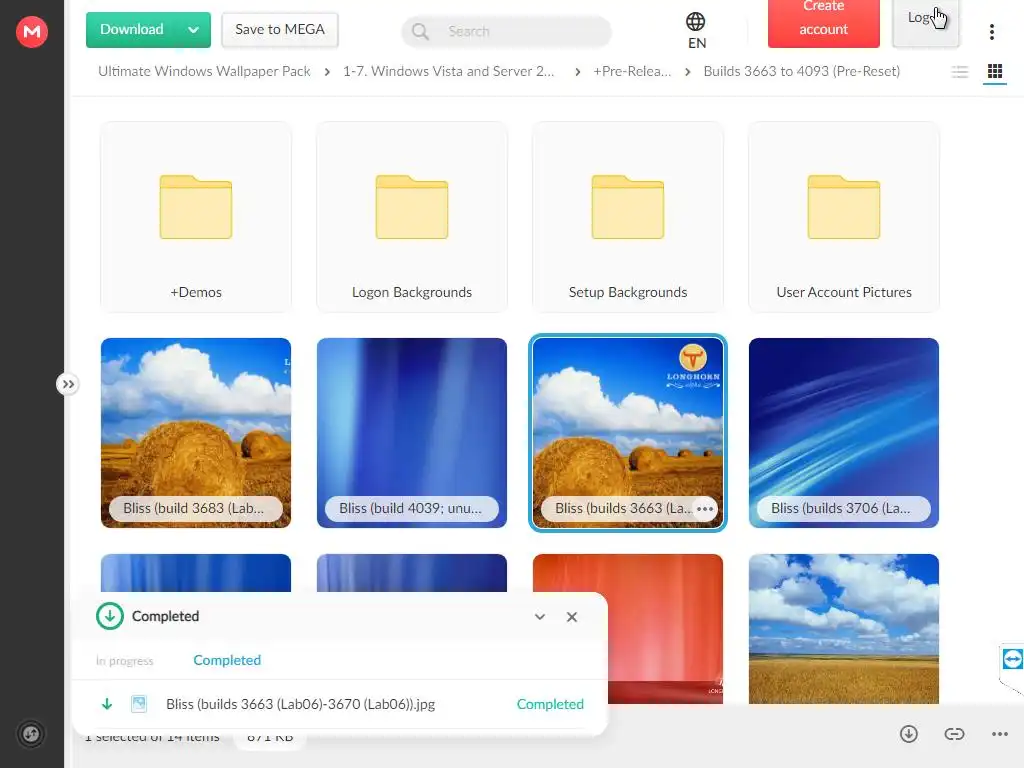
Task: Click the search magnifier icon
Action: tap(421, 31)
